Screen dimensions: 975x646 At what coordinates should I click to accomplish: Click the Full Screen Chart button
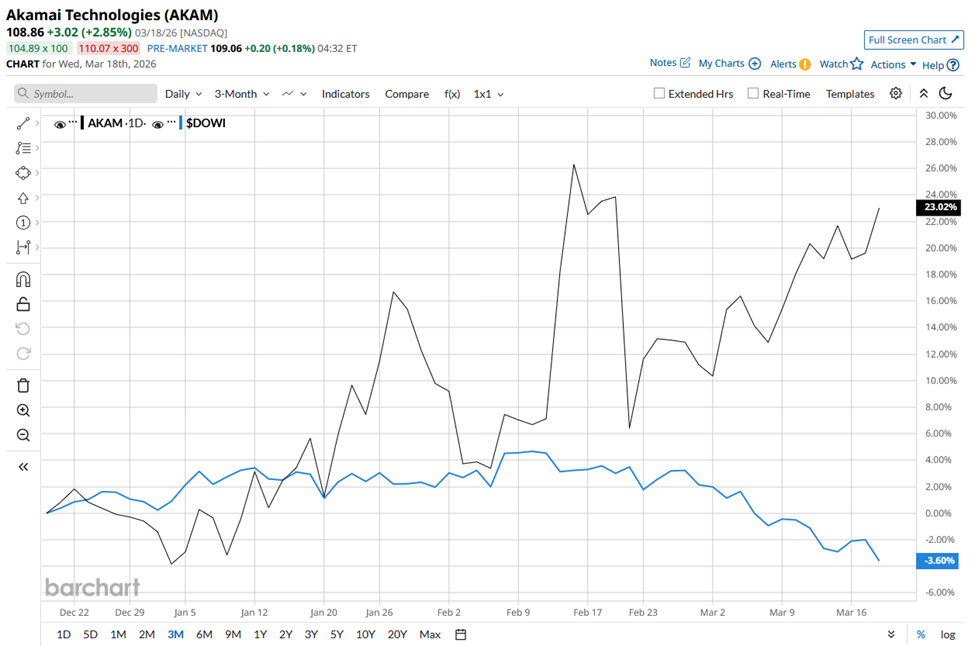913,40
